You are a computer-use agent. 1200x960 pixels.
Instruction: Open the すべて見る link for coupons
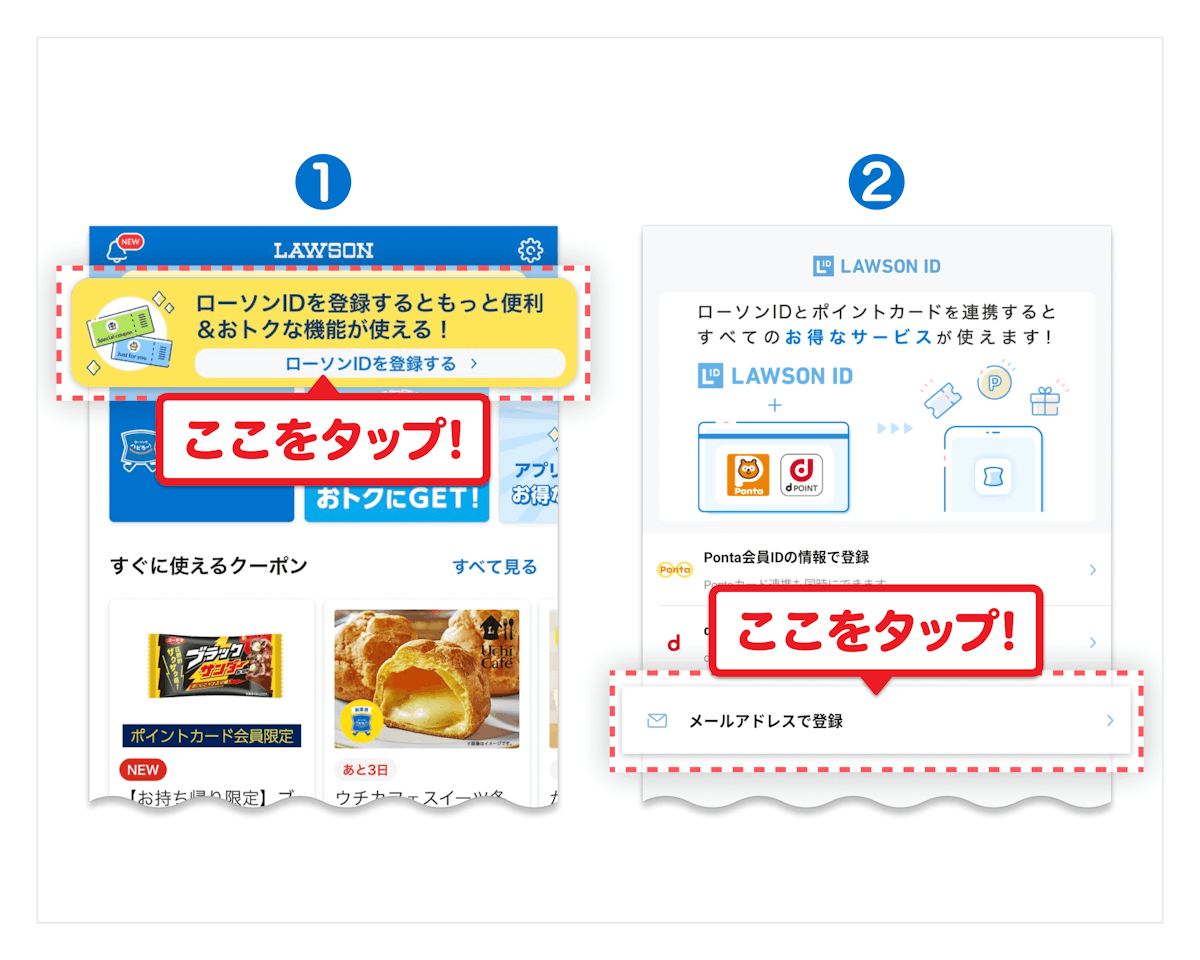pyautogui.click(x=495, y=567)
